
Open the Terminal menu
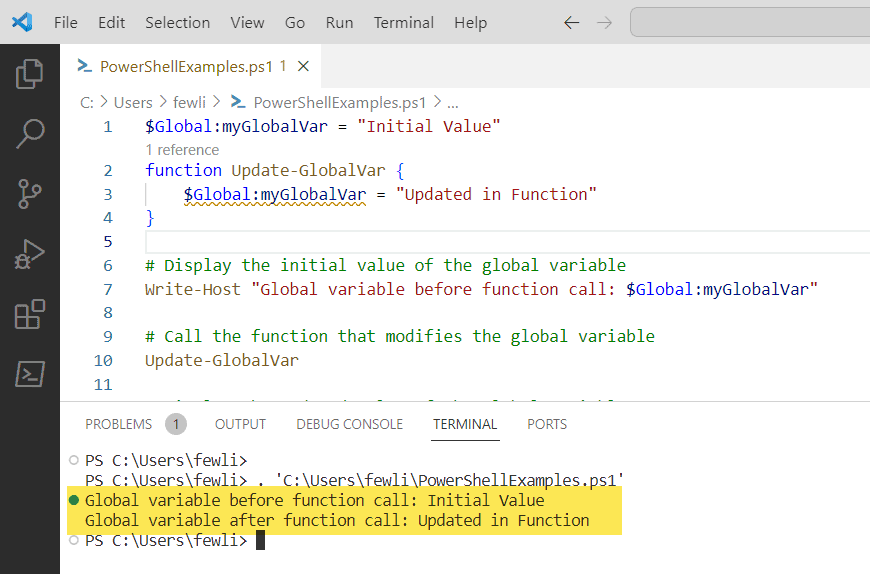(404, 23)
